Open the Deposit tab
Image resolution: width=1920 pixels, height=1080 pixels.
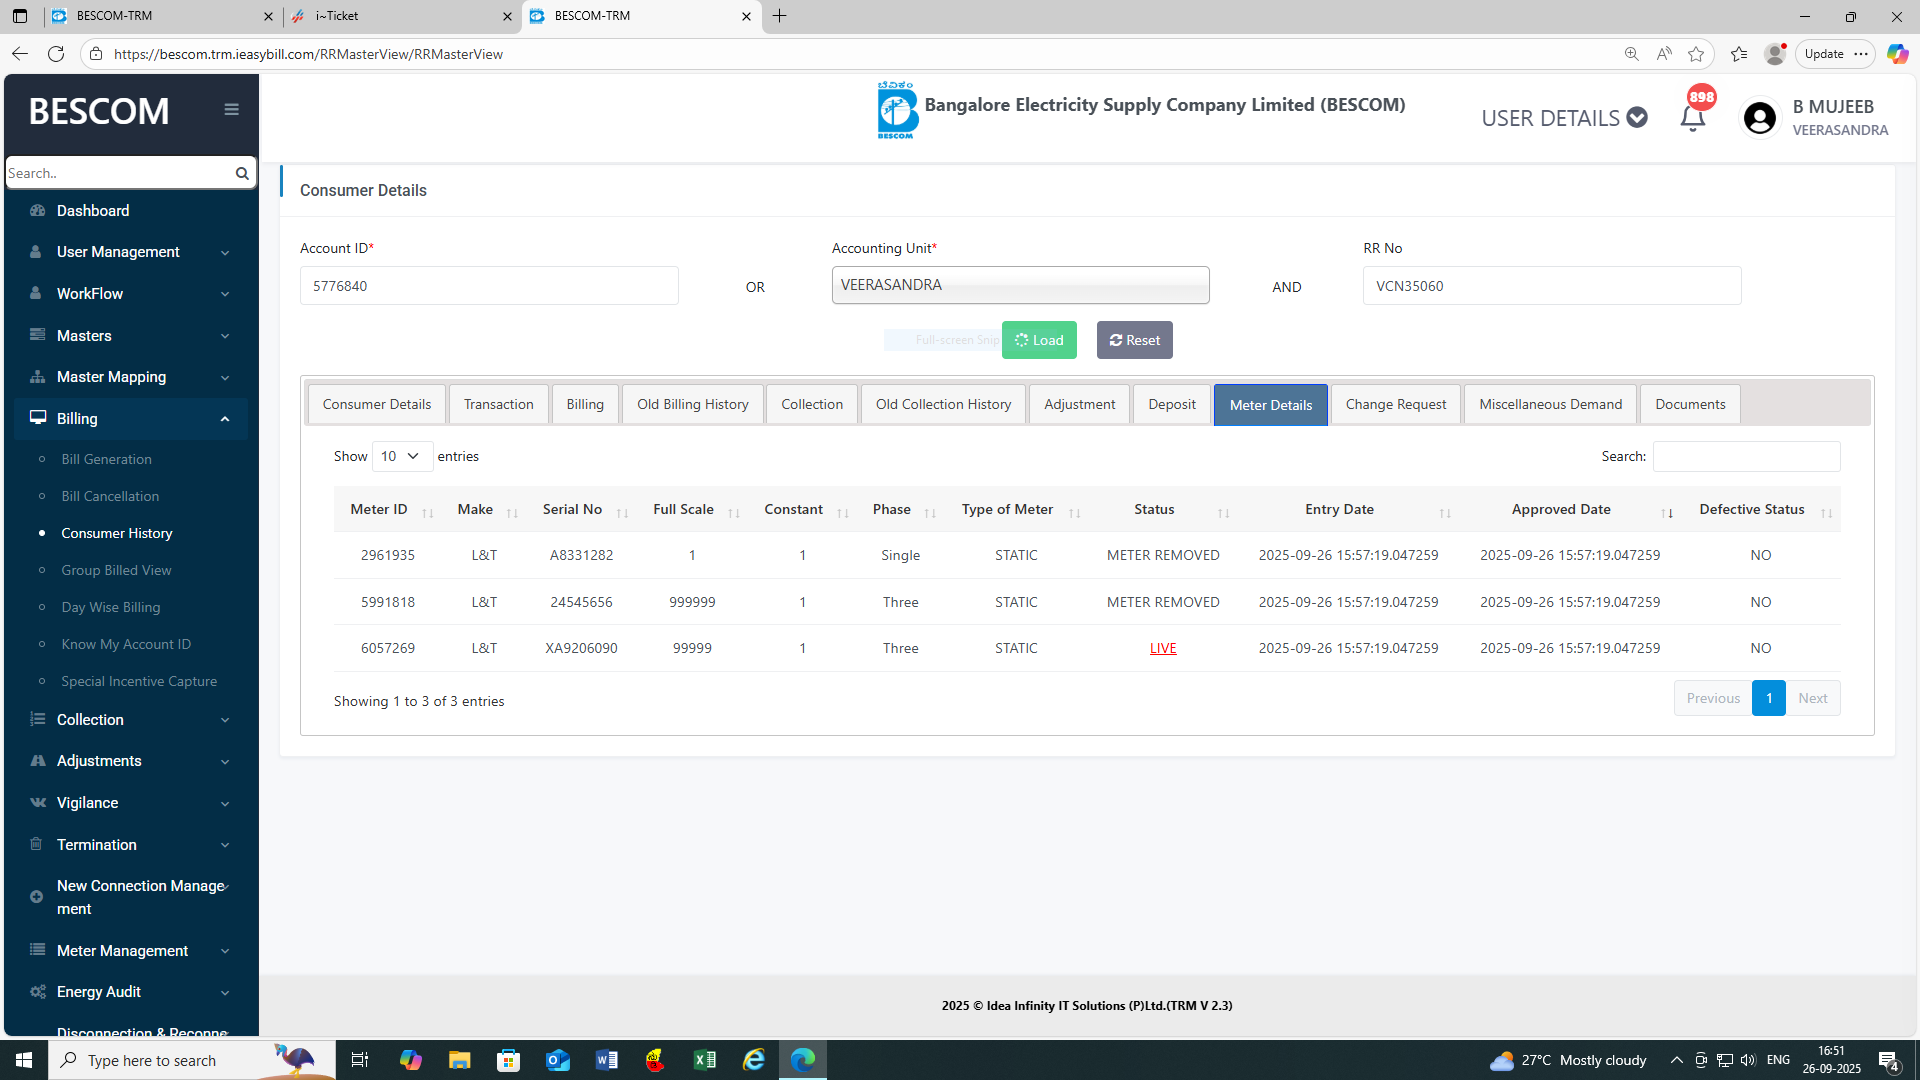pos(1171,405)
